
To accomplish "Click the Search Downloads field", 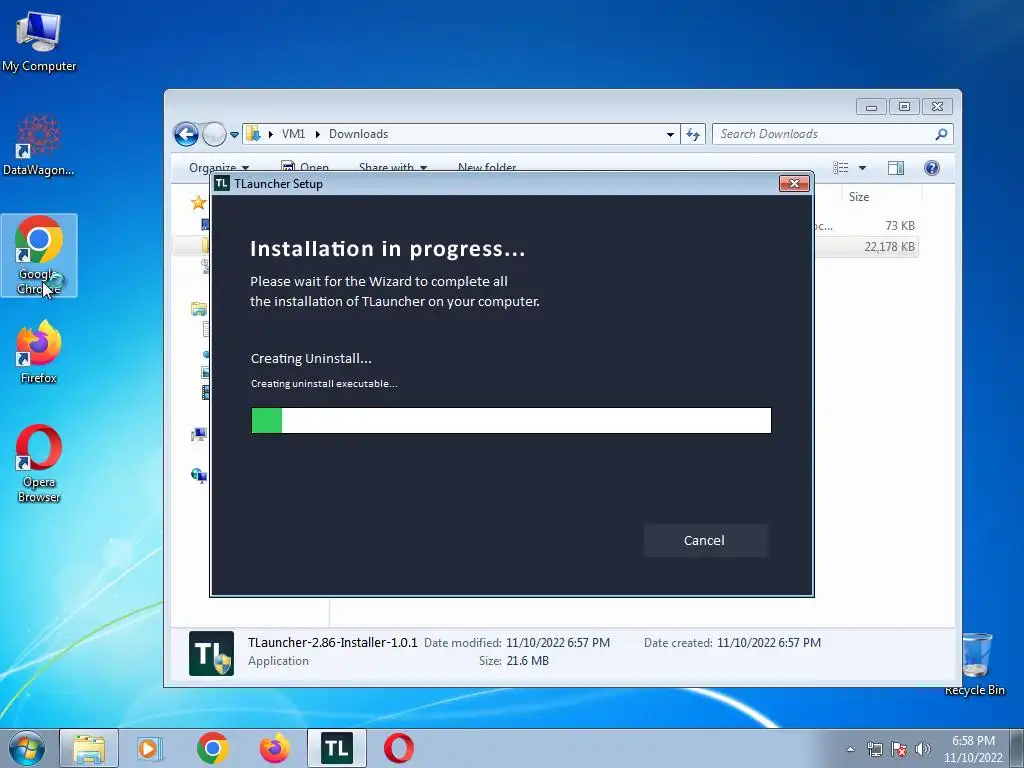I will click(x=833, y=134).
